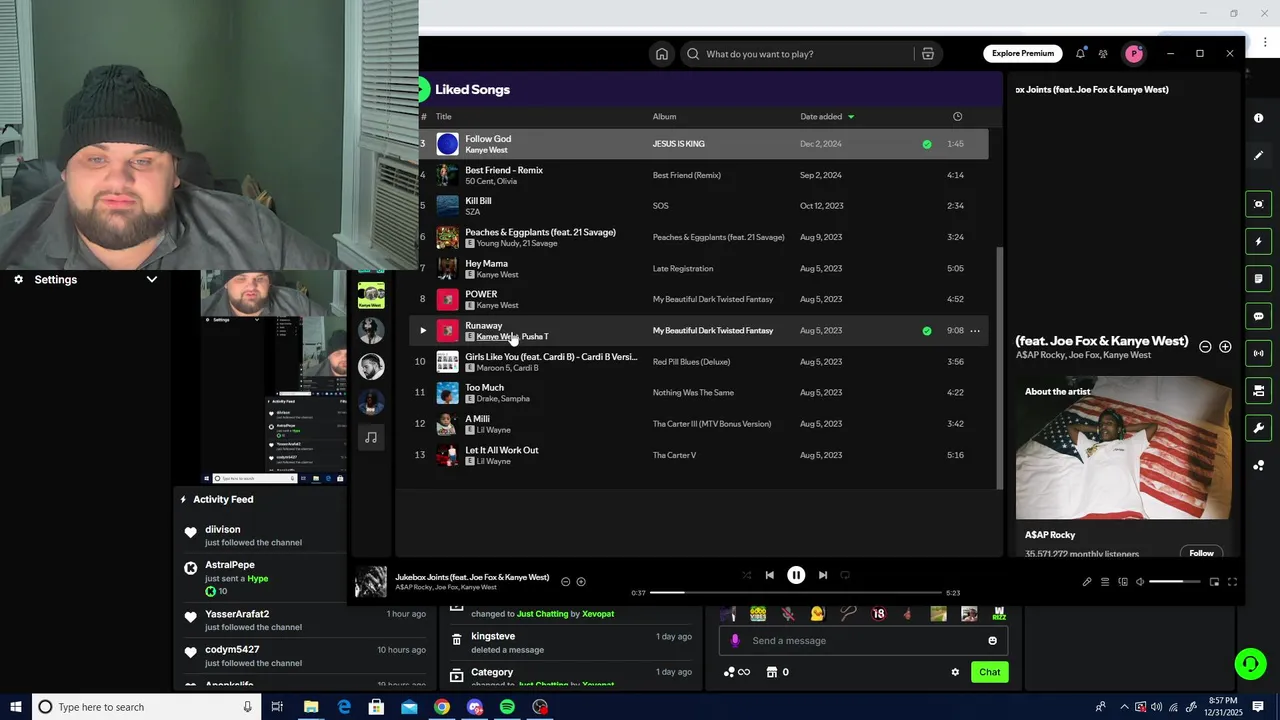Click camera icon in right sidebar
Image resolution: width=1280 pixels, height=720 pixels.
1259,204
